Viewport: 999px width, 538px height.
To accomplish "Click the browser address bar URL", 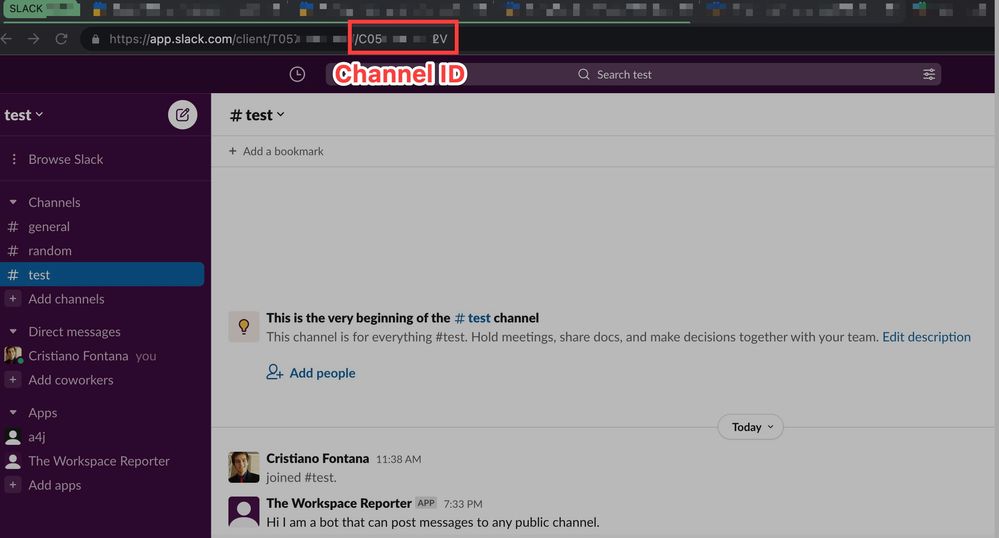I will pyautogui.click(x=278, y=39).
